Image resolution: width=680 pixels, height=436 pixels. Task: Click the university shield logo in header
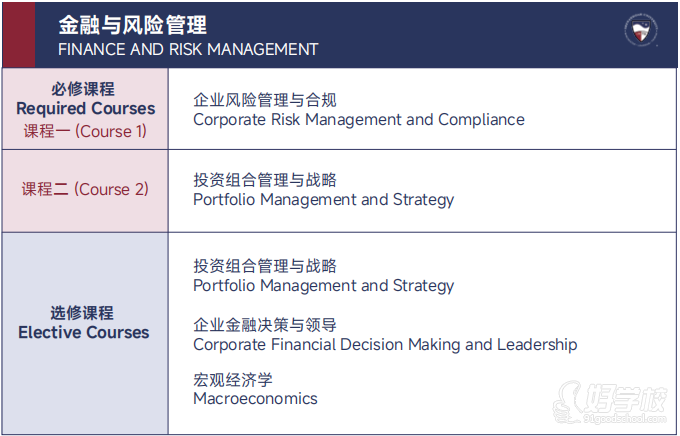[x=640, y=31]
